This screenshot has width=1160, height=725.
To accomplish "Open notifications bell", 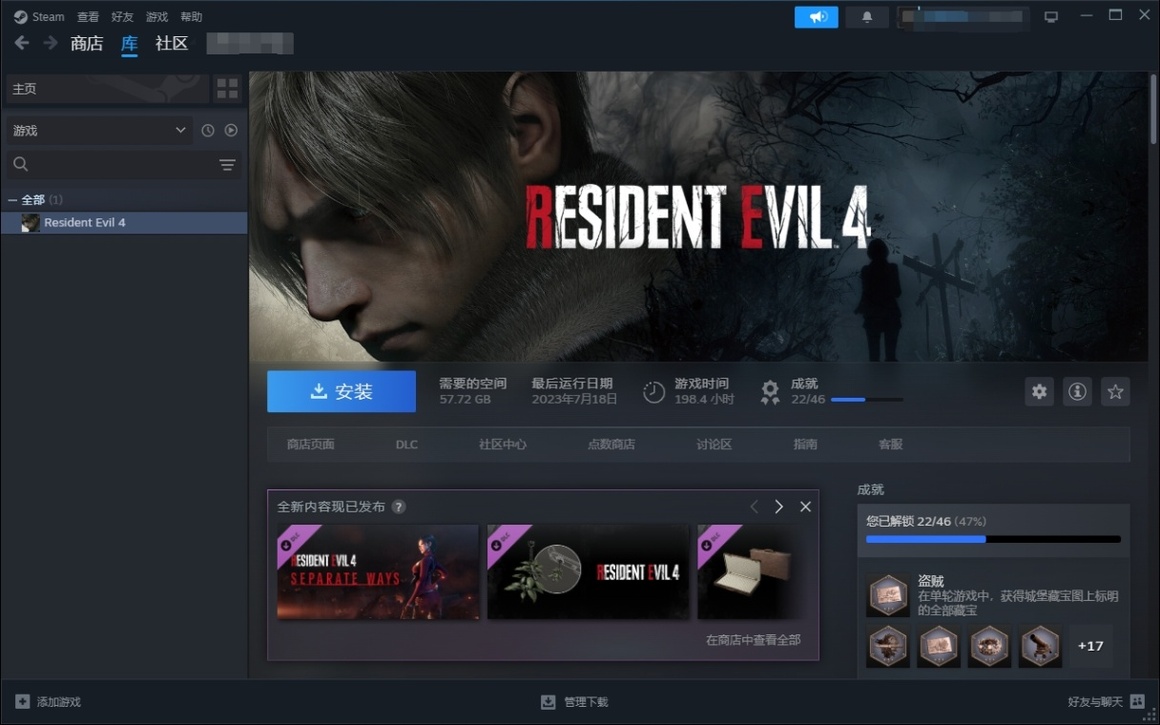I will pyautogui.click(x=867, y=17).
